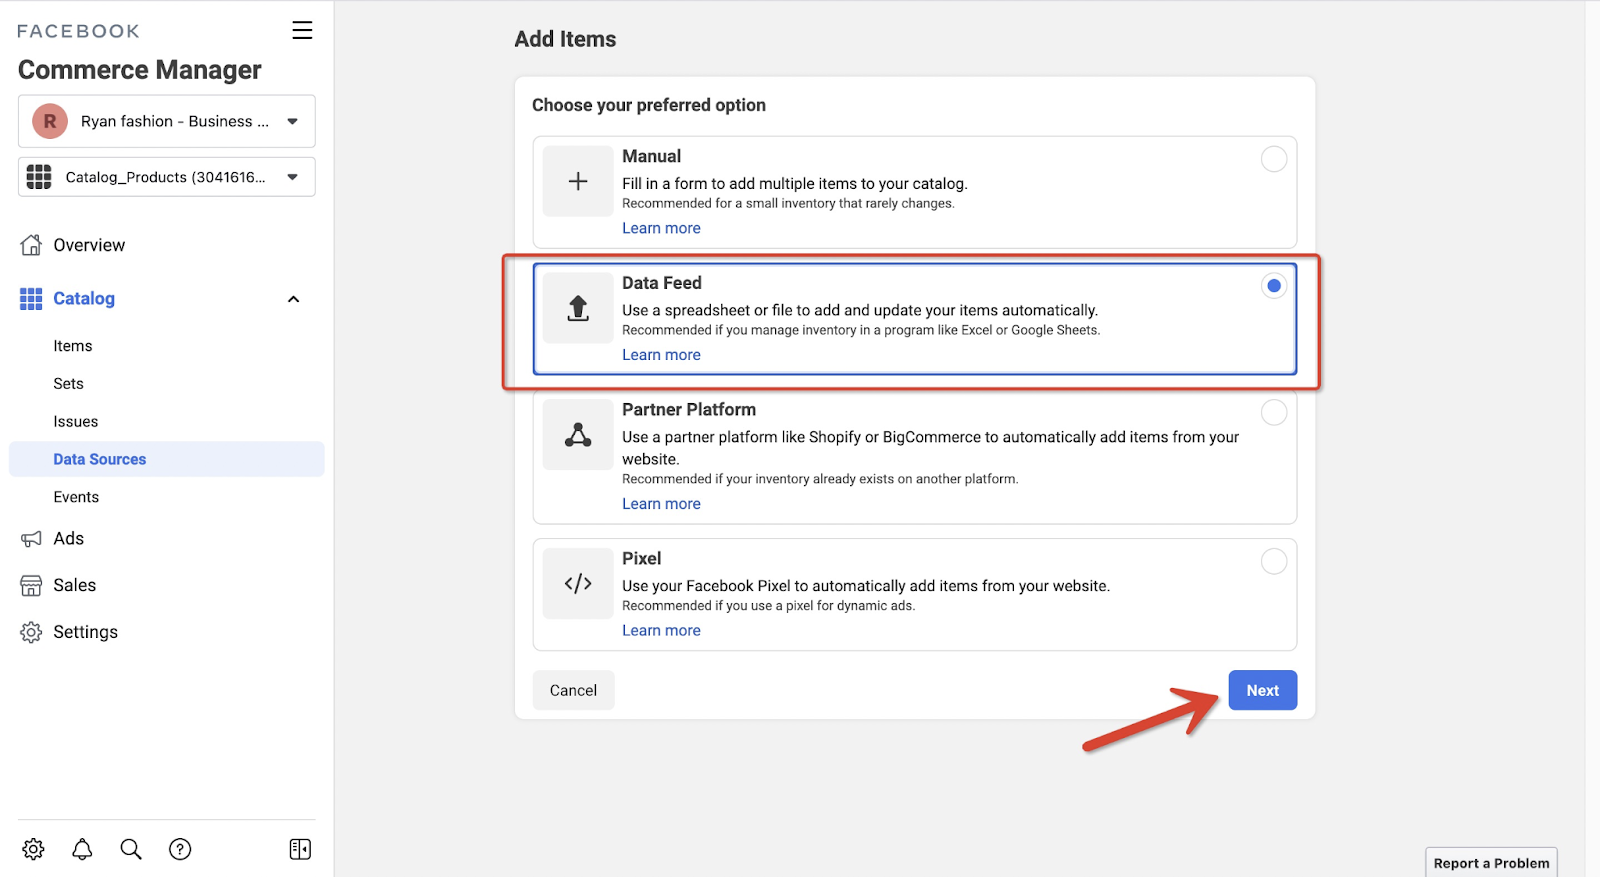Click the Ads megaphone icon
This screenshot has width=1600, height=877.
click(x=31, y=539)
